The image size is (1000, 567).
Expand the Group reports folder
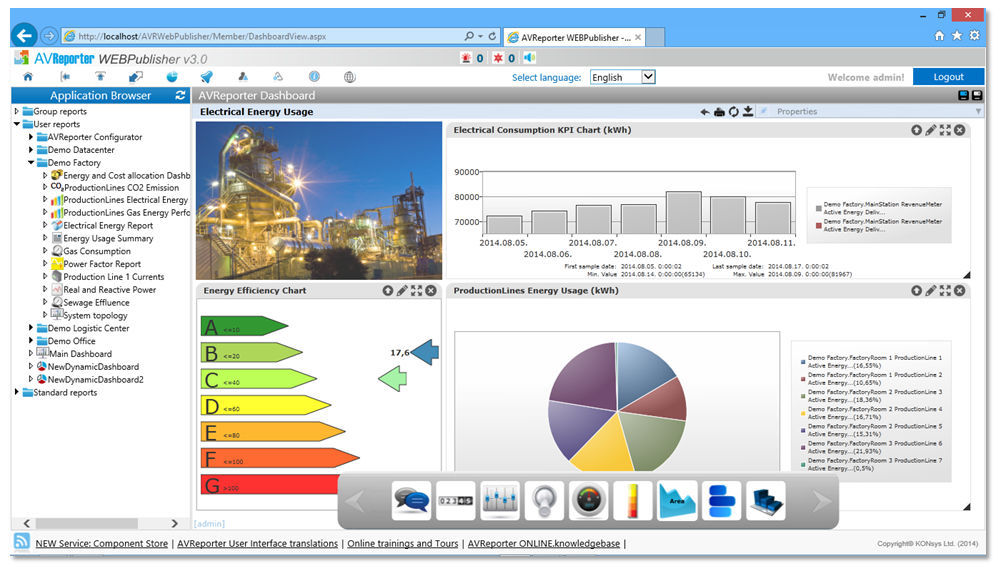tap(17, 111)
